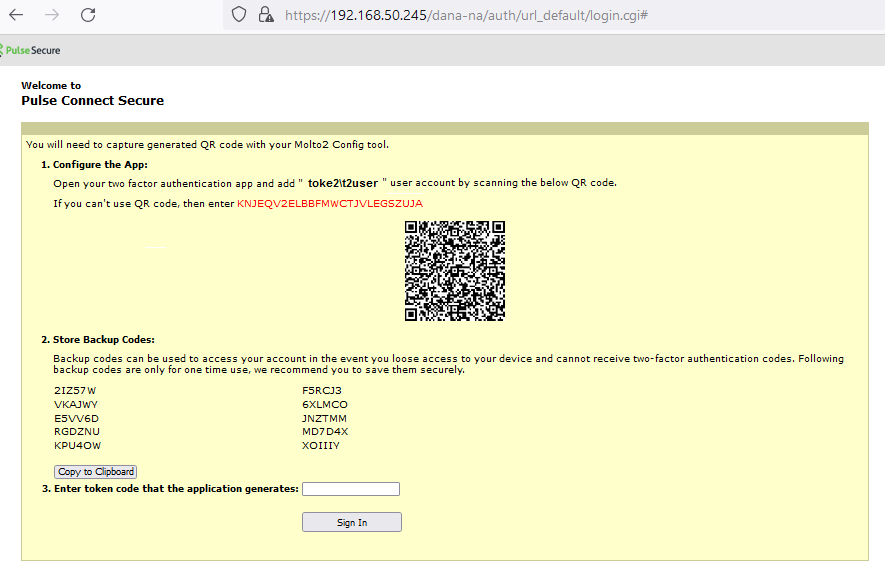This screenshot has width=885, height=571.
Task: Reload the current page
Action: pos(88,15)
